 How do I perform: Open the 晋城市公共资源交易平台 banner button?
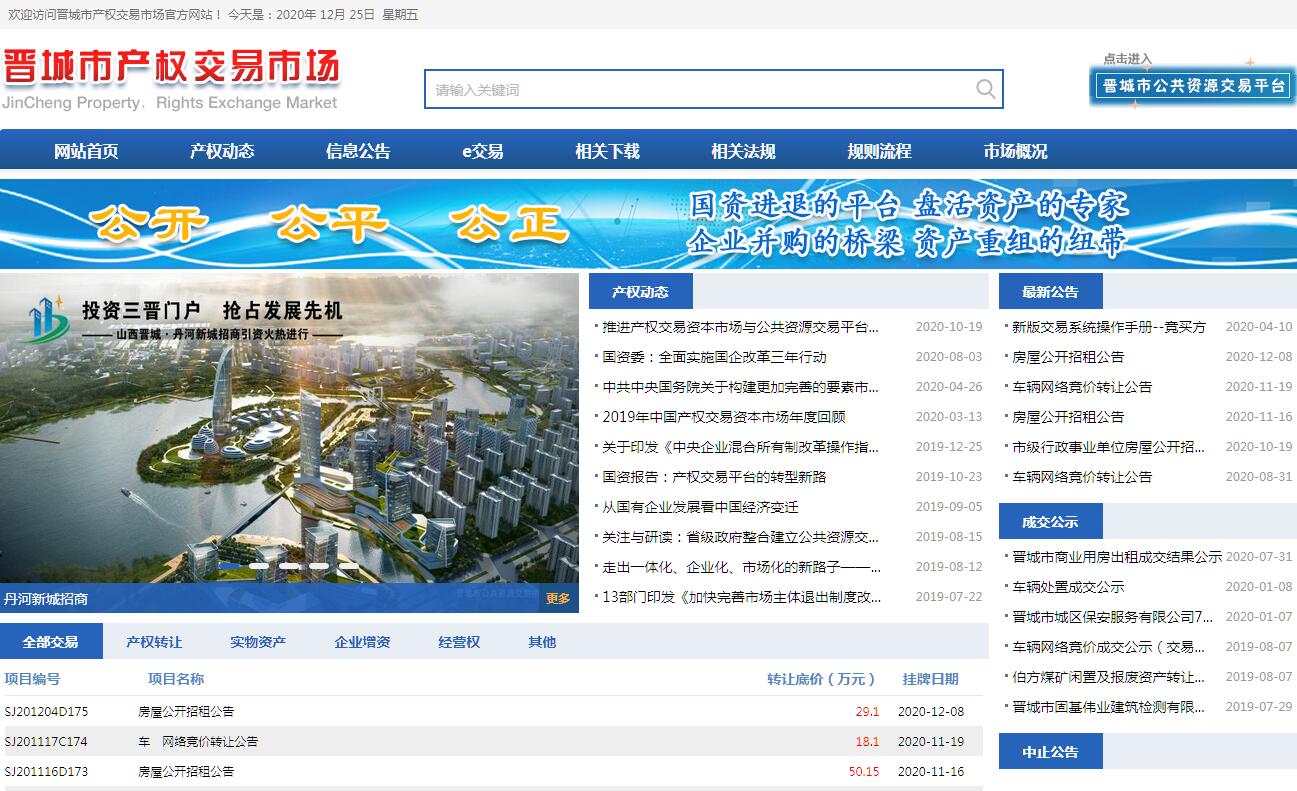[x=1191, y=86]
